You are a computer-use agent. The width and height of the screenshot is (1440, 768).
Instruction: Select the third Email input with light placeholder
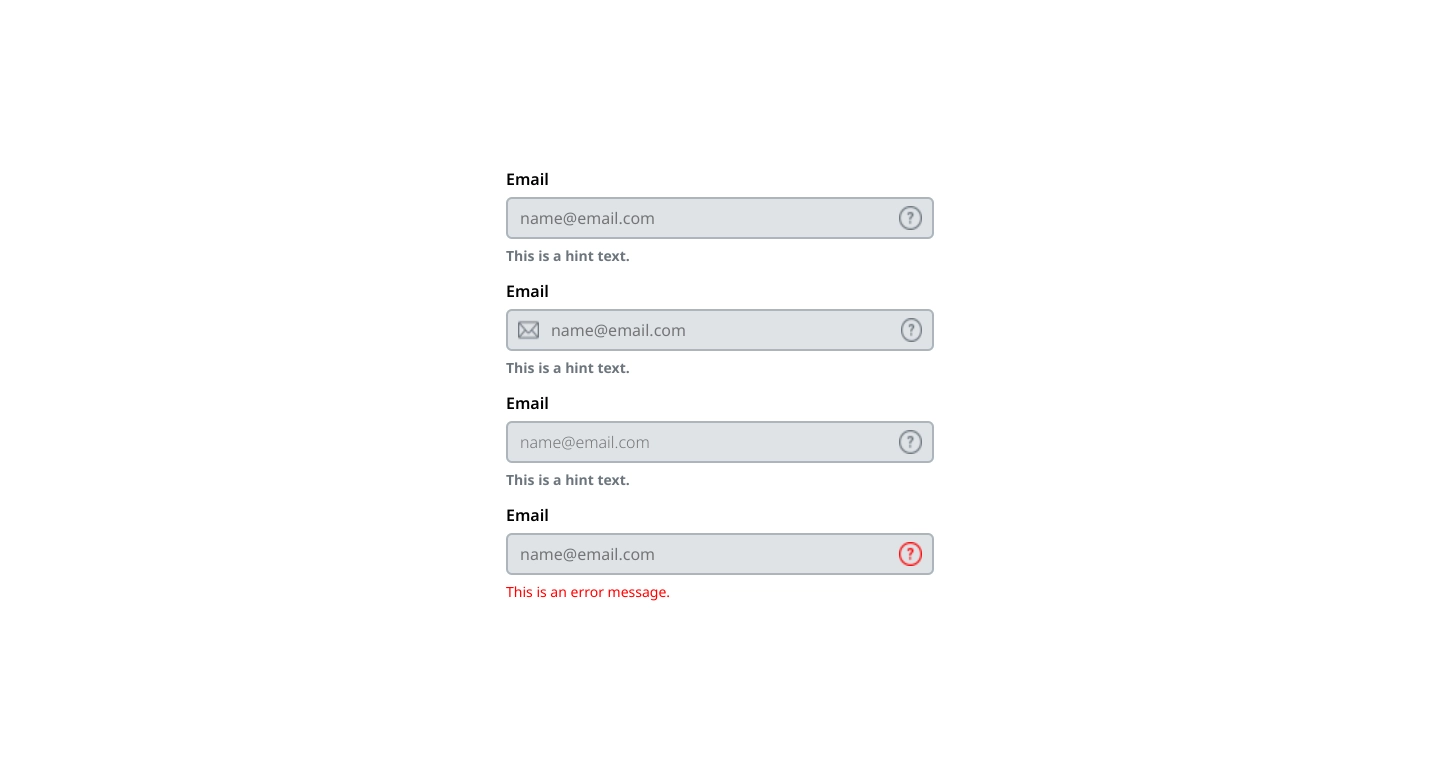pos(720,442)
